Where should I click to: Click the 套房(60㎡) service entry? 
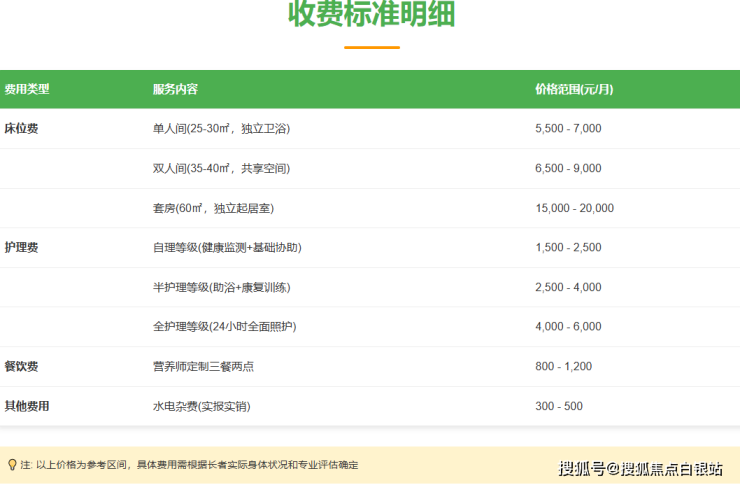tap(213, 208)
